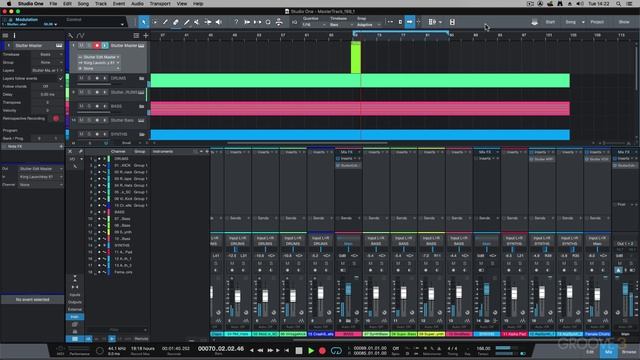Toggle monitor on the Stutter Master track

pos(104,45)
